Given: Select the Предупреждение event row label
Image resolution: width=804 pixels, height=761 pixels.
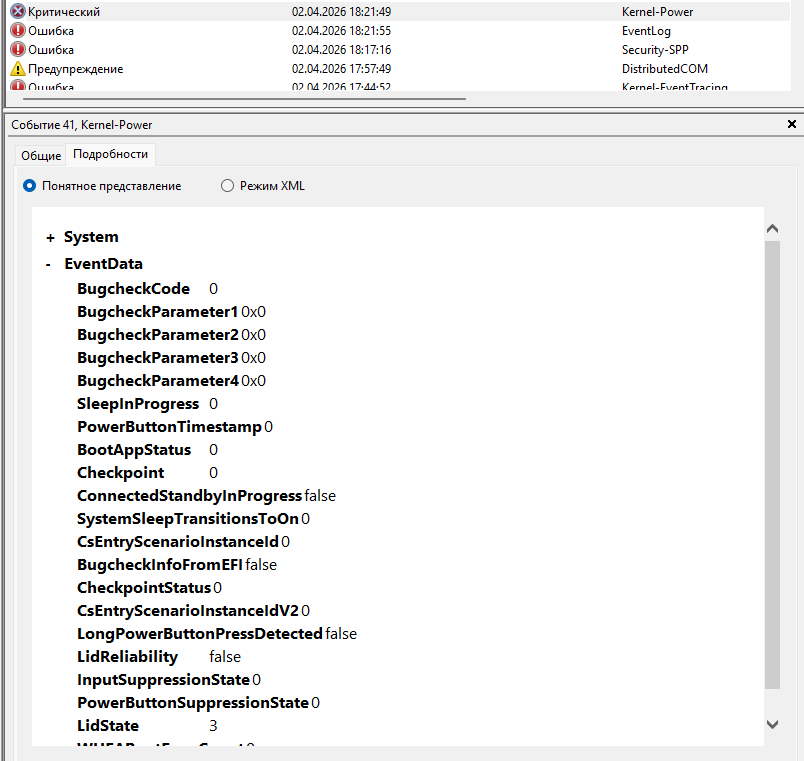Looking at the screenshot, I should click(76, 69).
